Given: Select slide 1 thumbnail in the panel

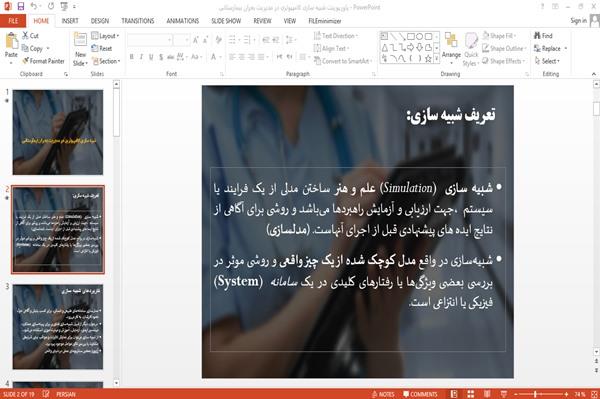Looking at the screenshot, I should (58, 132).
